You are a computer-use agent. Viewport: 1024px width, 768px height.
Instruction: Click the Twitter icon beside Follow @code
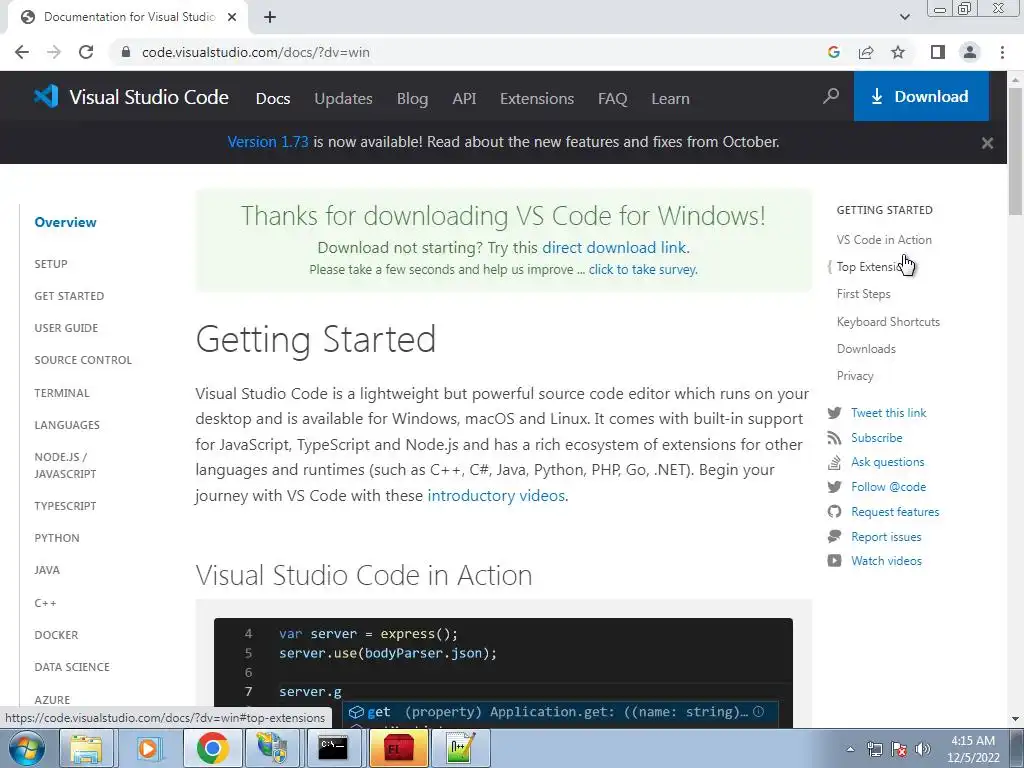point(834,487)
